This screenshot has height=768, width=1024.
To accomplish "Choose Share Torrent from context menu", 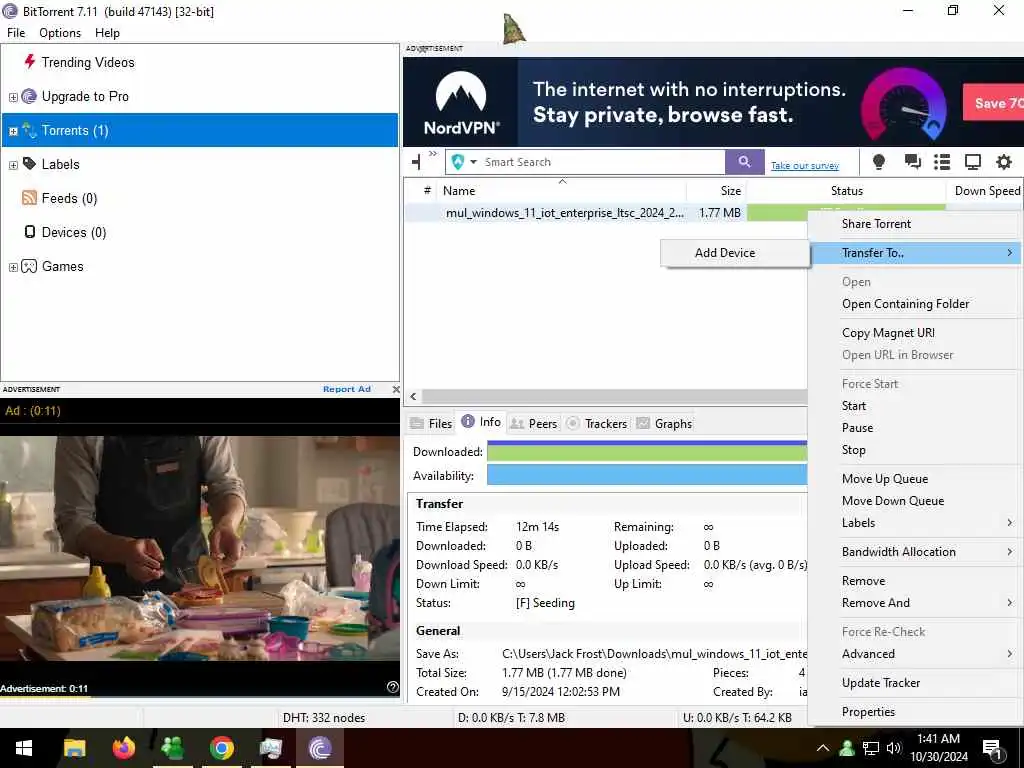I will coord(915,223).
